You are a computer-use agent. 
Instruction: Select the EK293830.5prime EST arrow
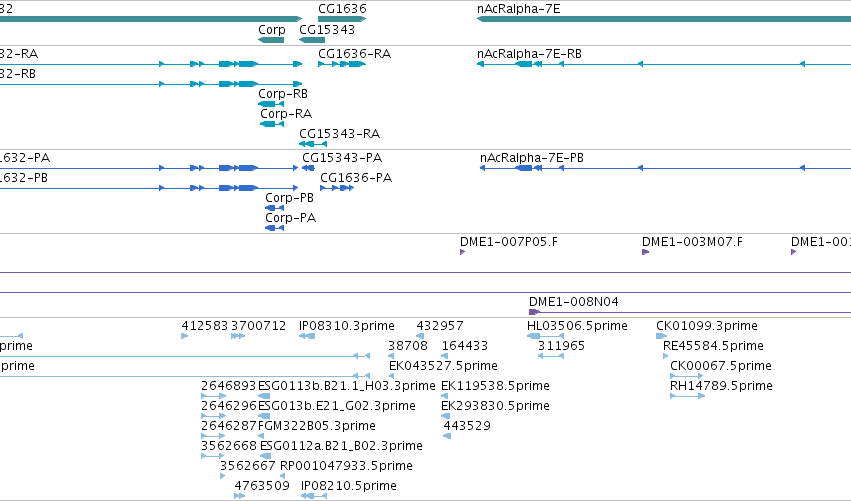(x=444, y=416)
